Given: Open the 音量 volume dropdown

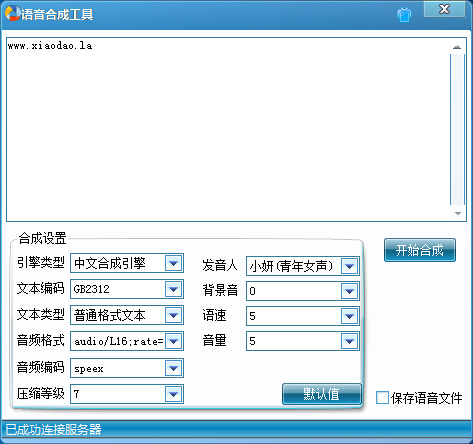Looking at the screenshot, I should (x=349, y=341).
